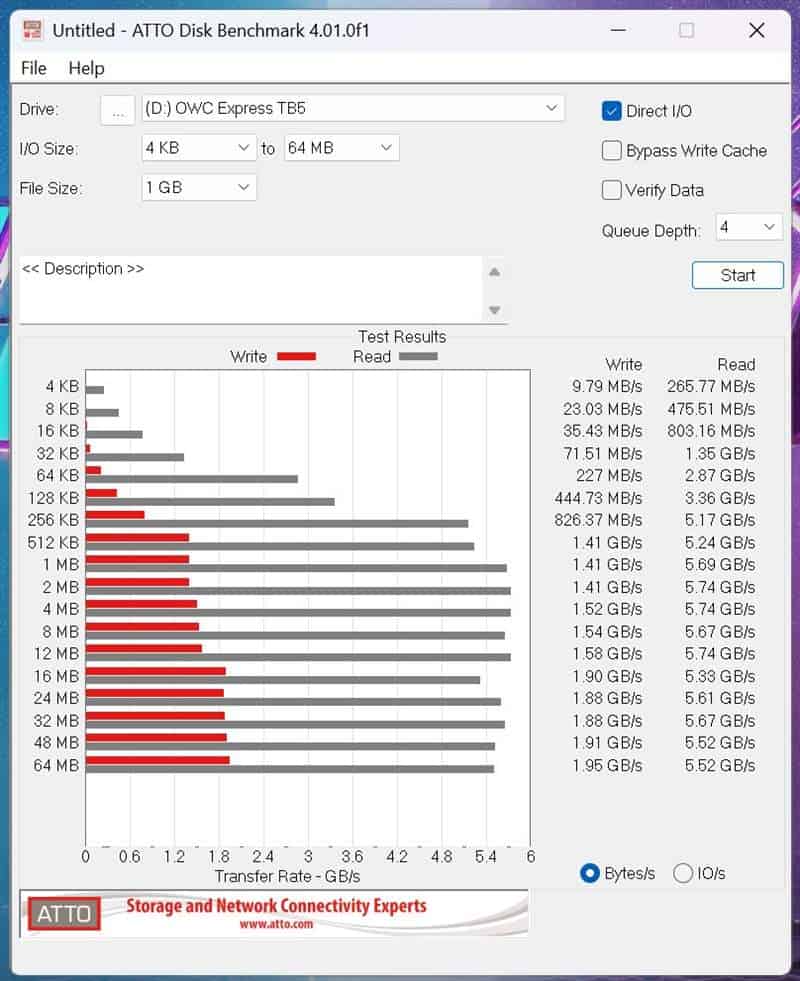Open the Help menu
The height and width of the screenshot is (981, 800).
(x=86, y=68)
